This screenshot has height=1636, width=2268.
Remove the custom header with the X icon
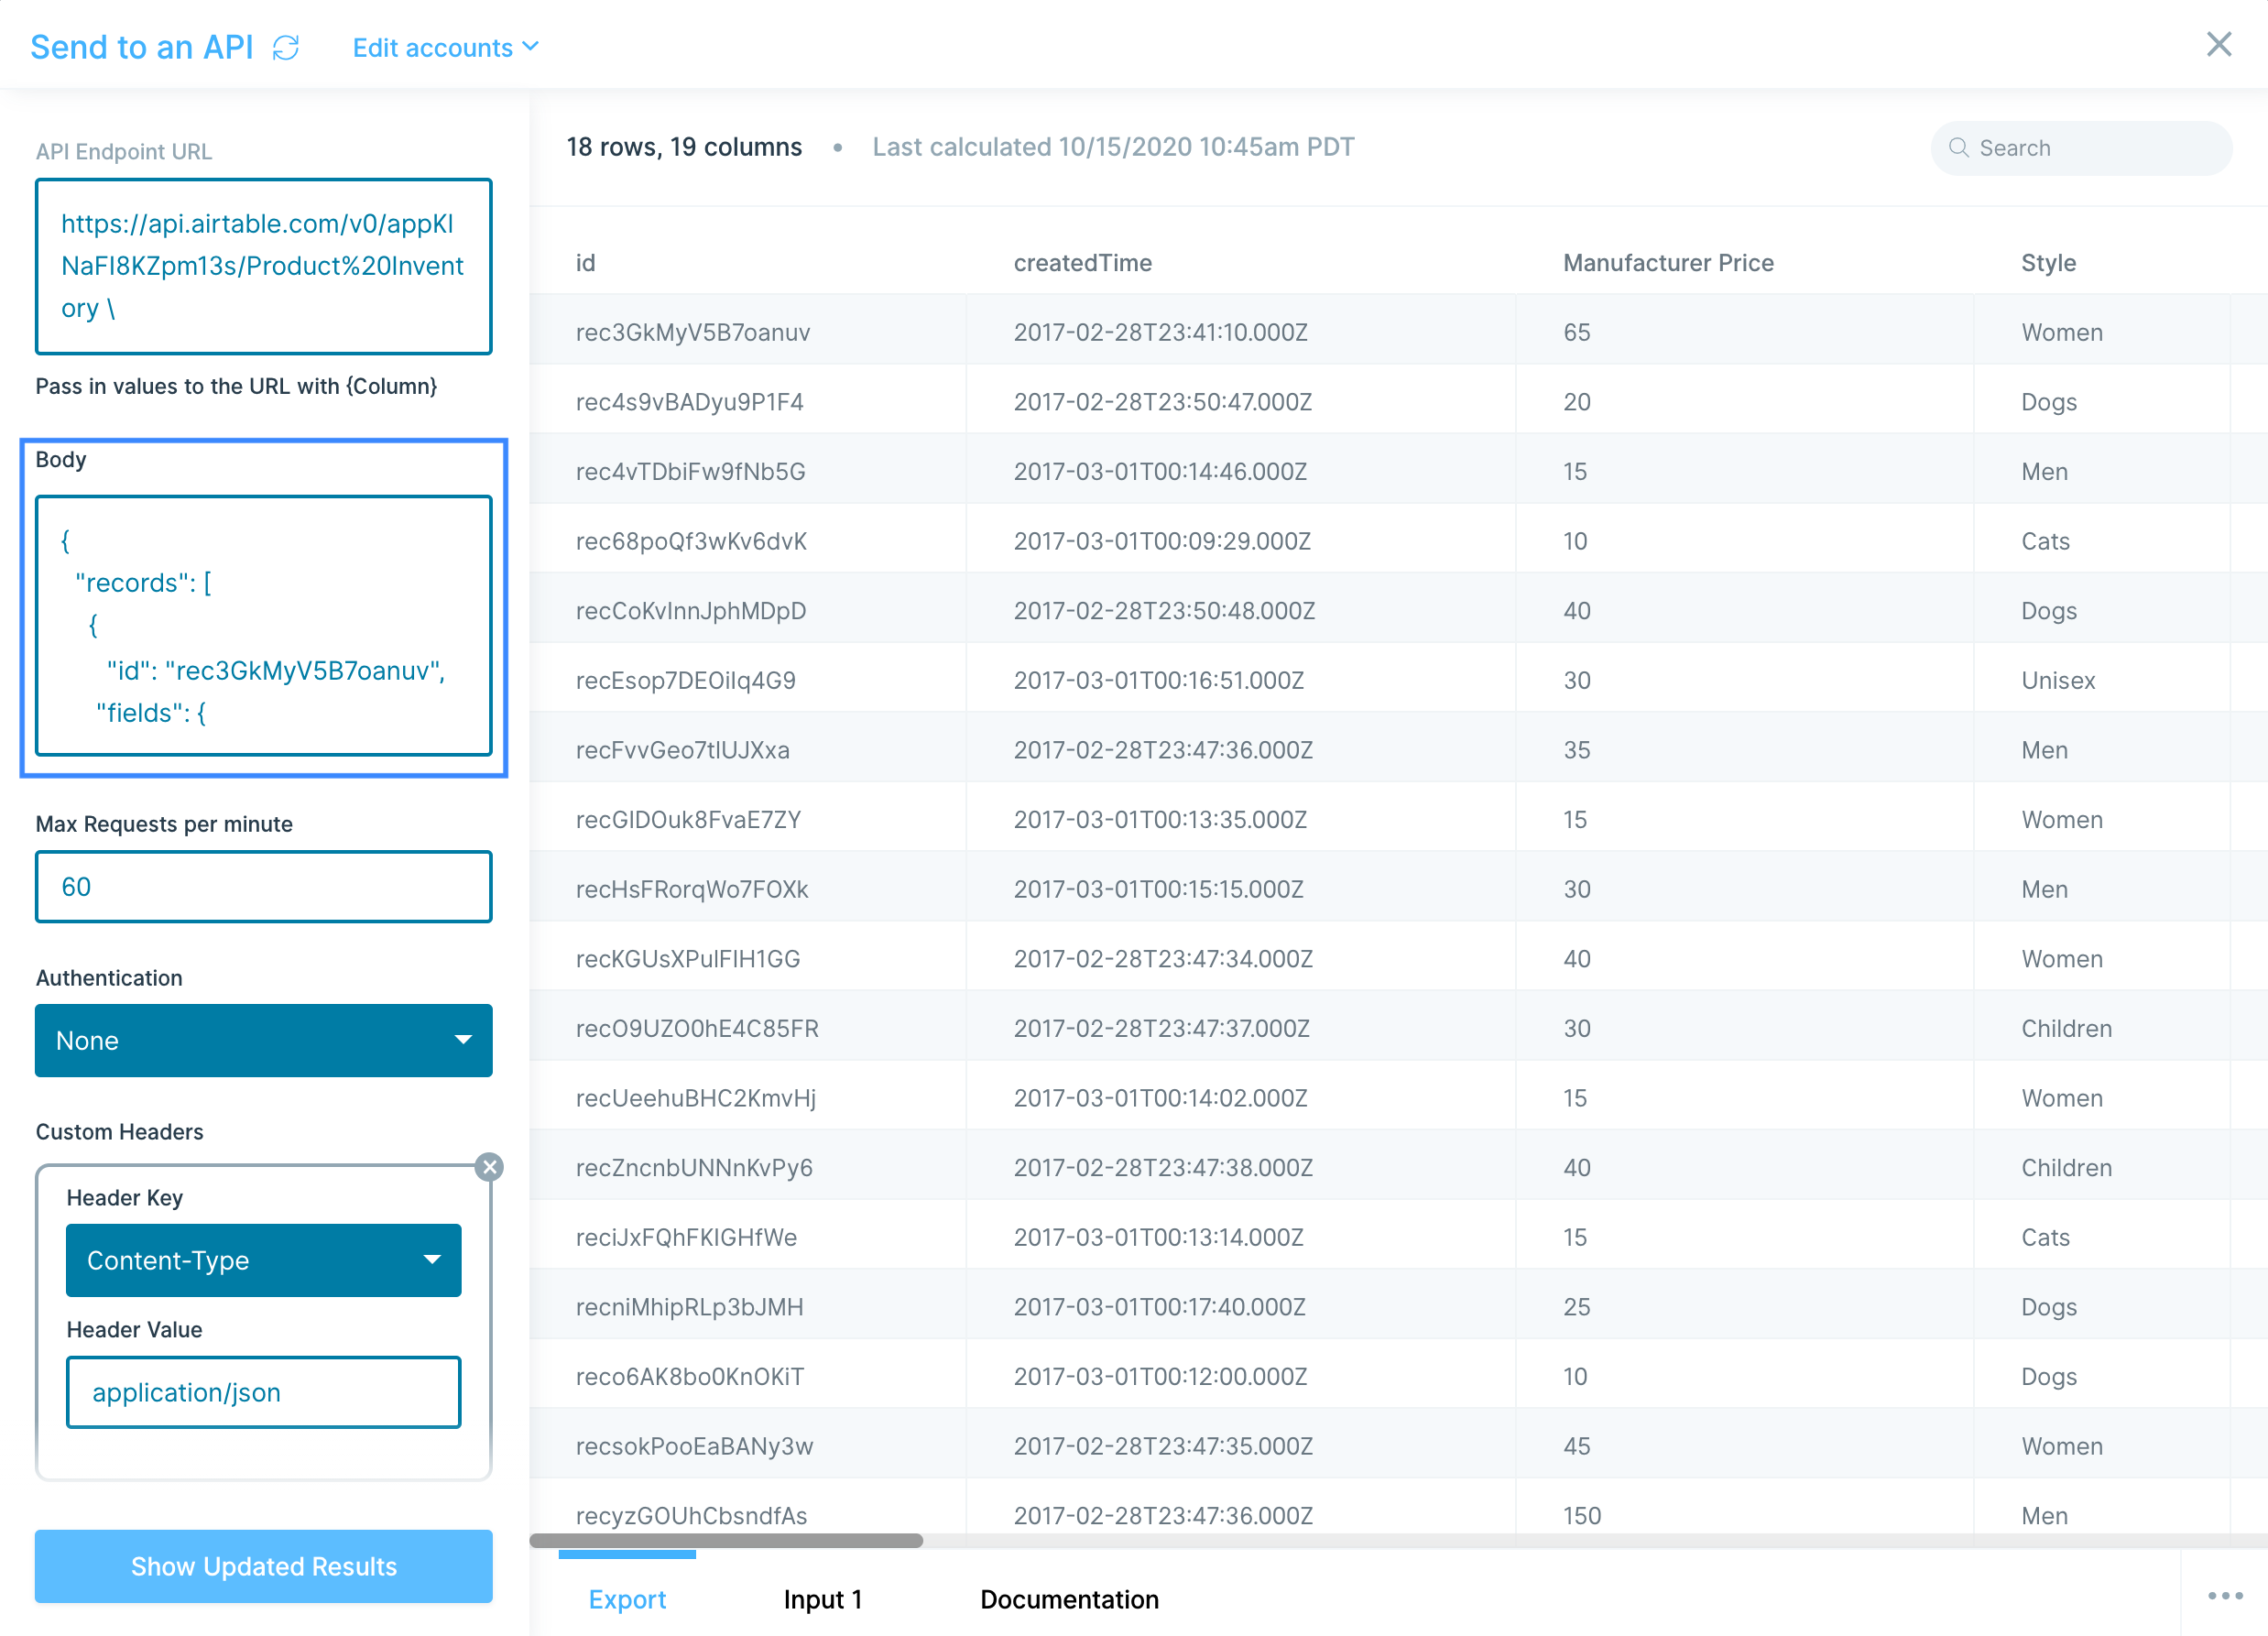489,1166
